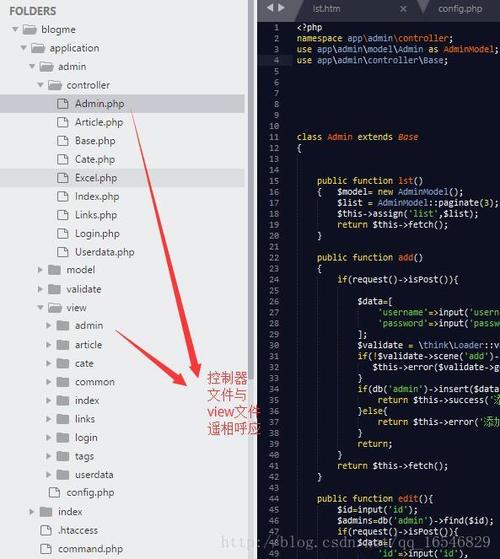Image resolution: width=500 pixels, height=559 pixels.
Task: Click the links folder icon
Action: pyautogui.click(x=63, y=419)
